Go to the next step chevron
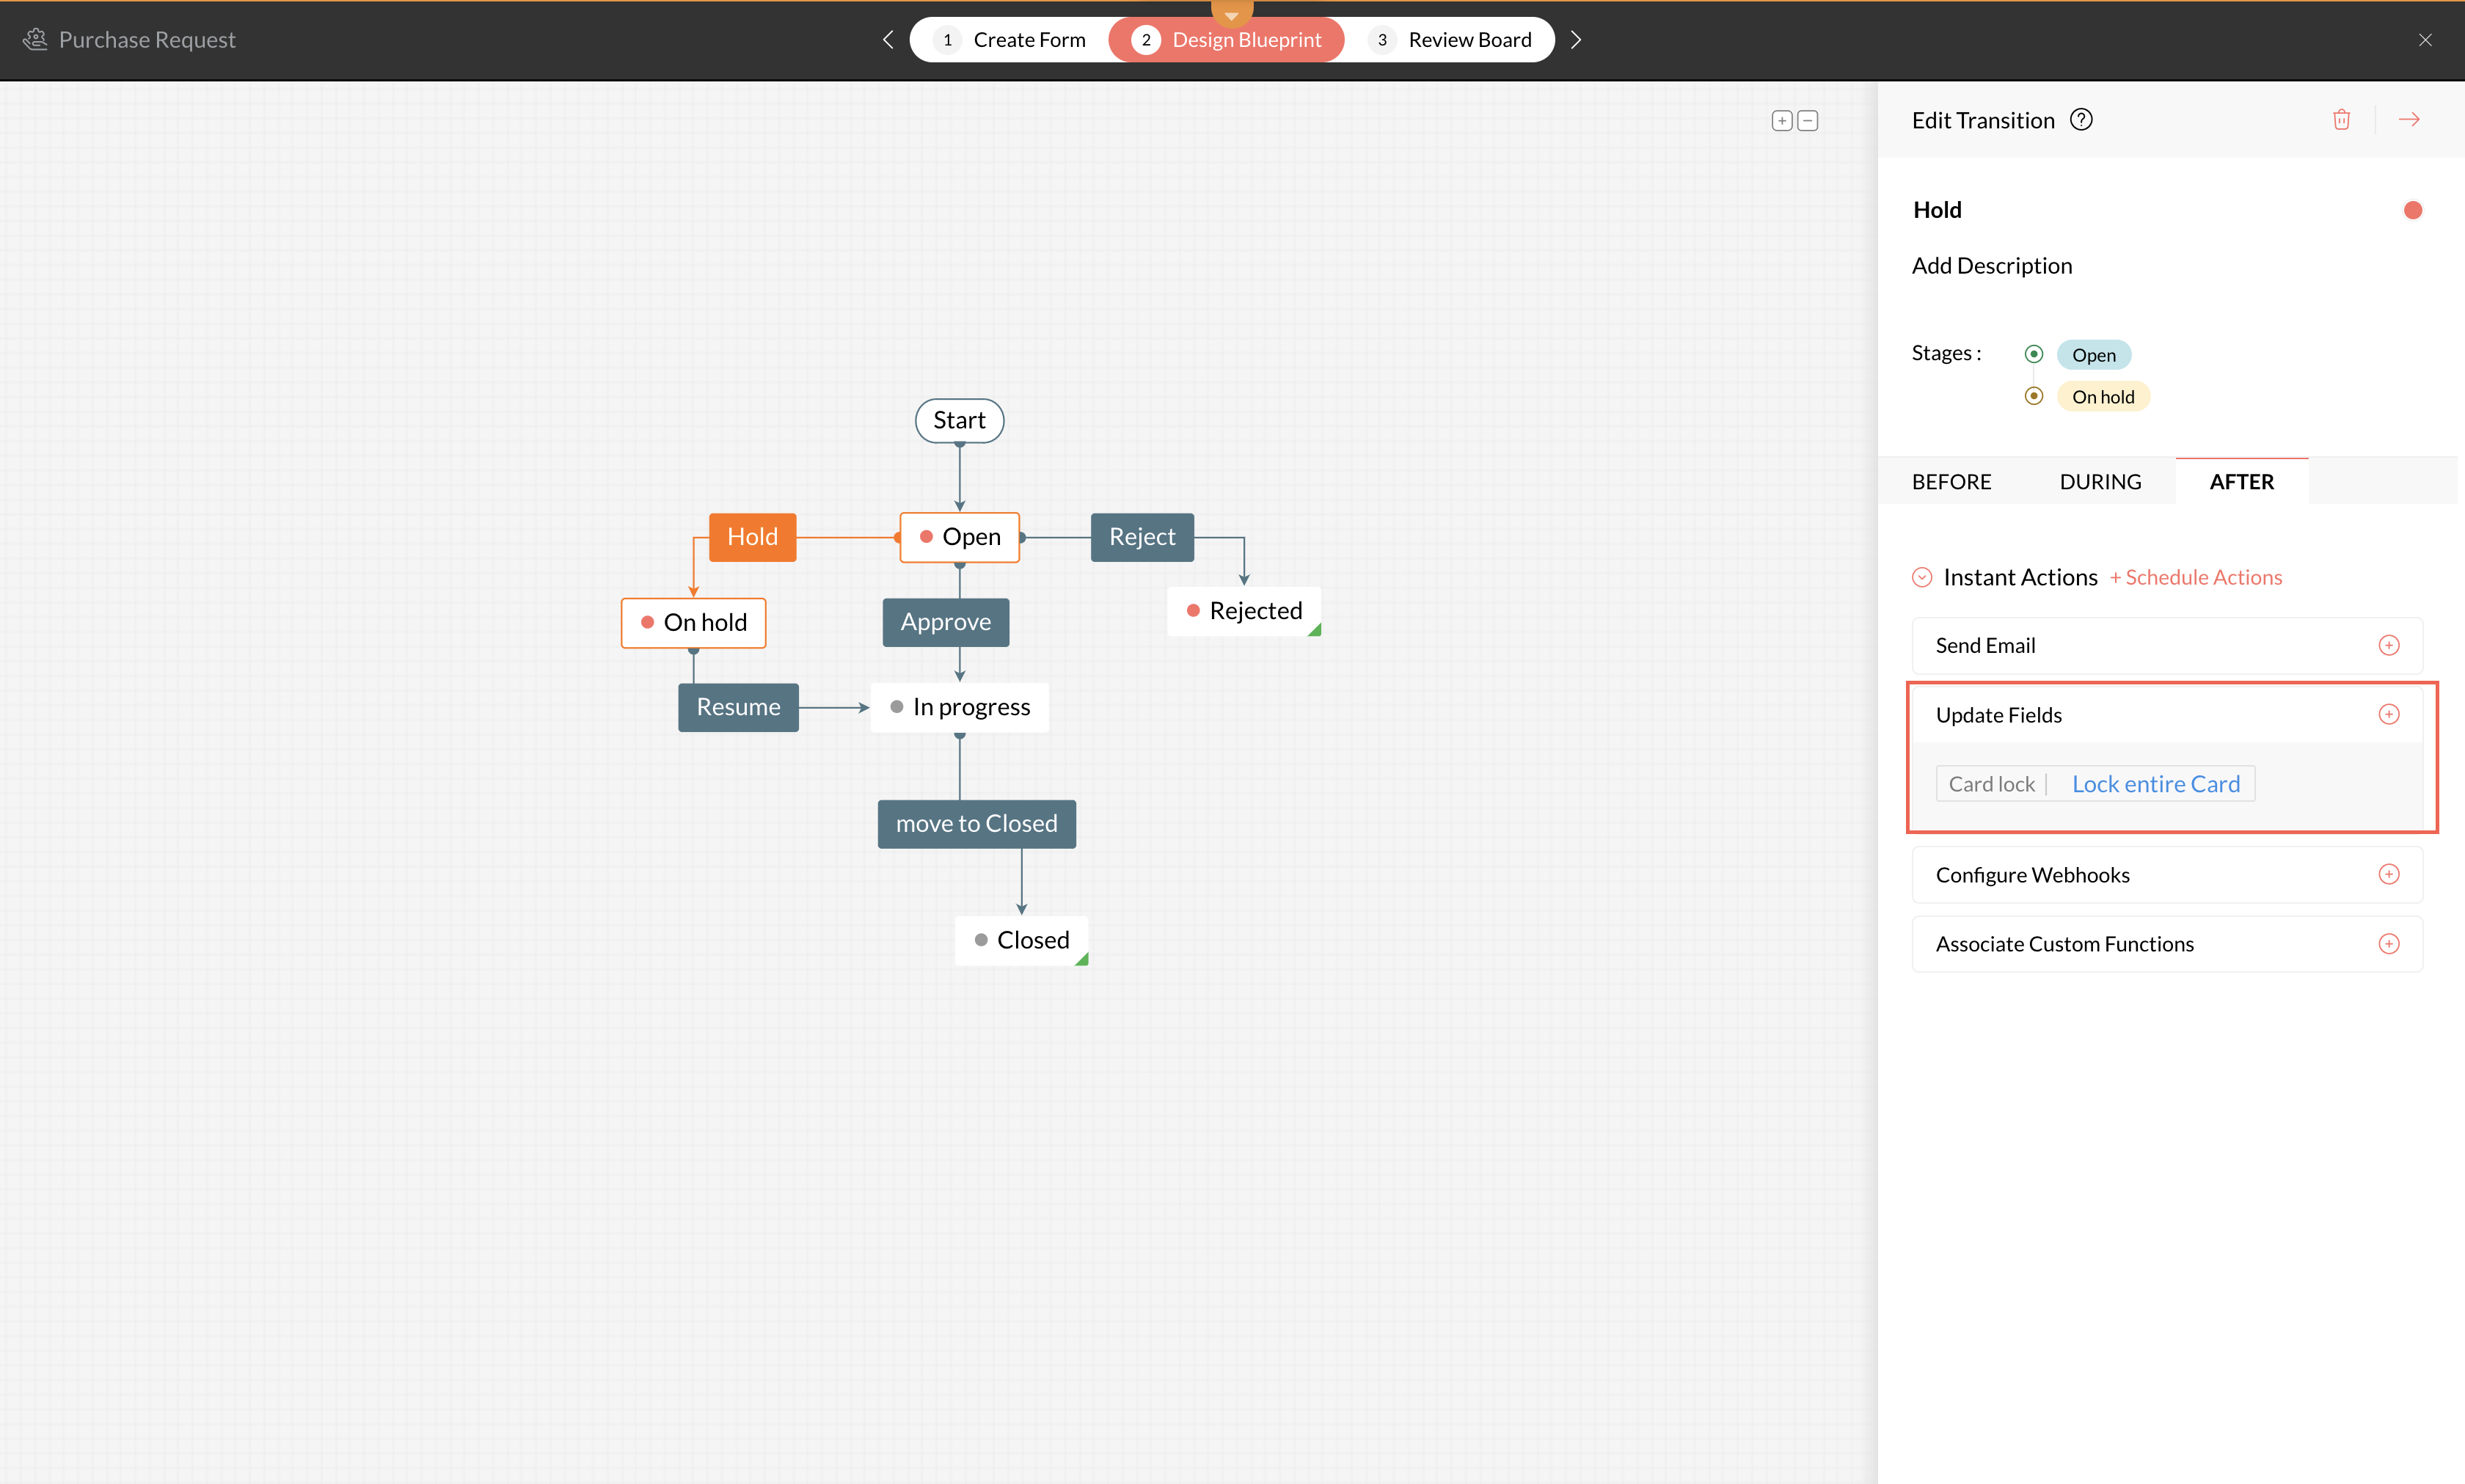 [x=1576, y=40]
